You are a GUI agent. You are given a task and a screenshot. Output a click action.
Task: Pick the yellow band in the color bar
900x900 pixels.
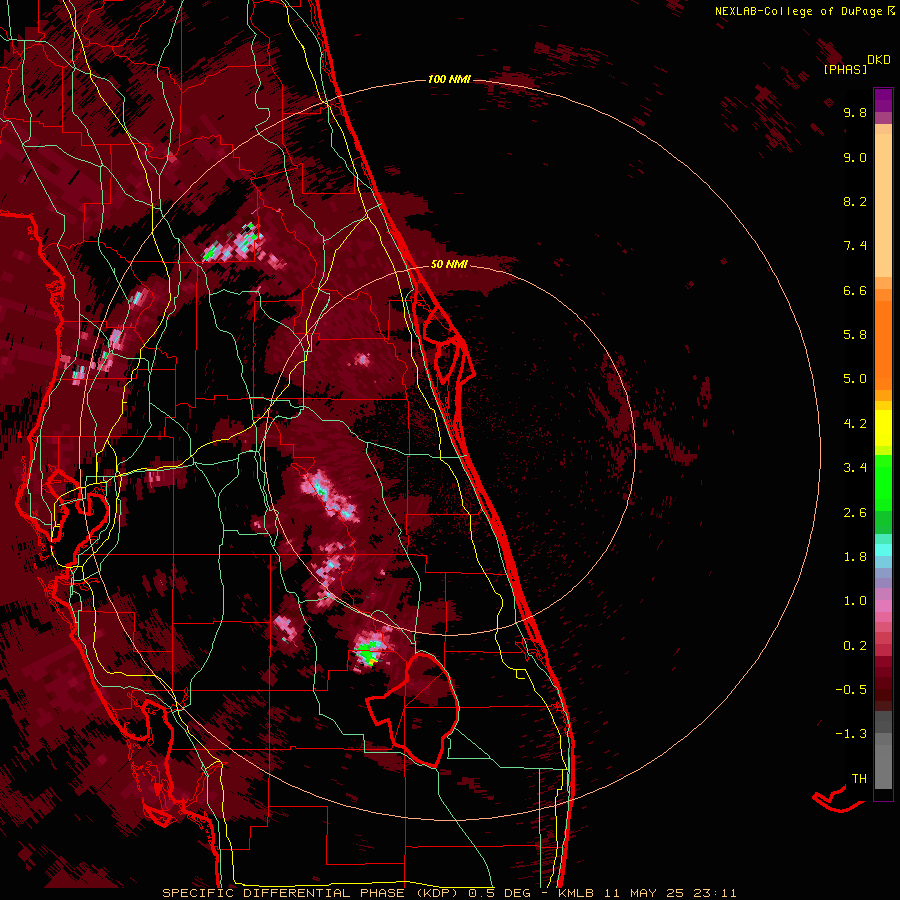tap(883, 428)
